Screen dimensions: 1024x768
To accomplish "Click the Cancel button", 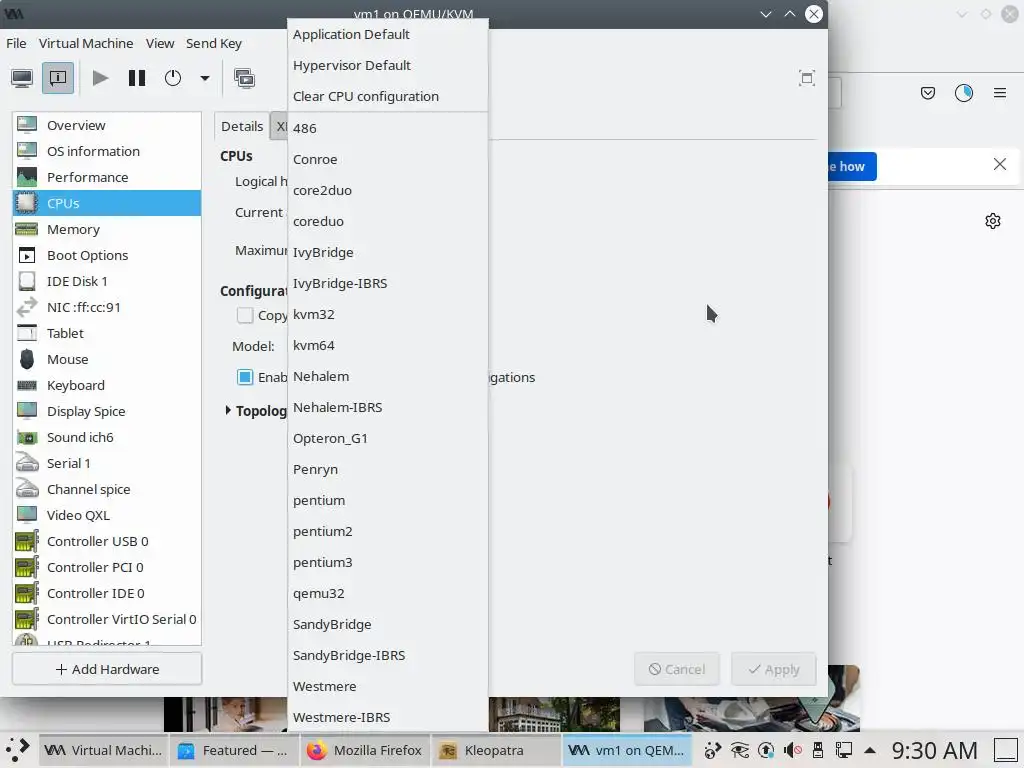I will [677, 669].
